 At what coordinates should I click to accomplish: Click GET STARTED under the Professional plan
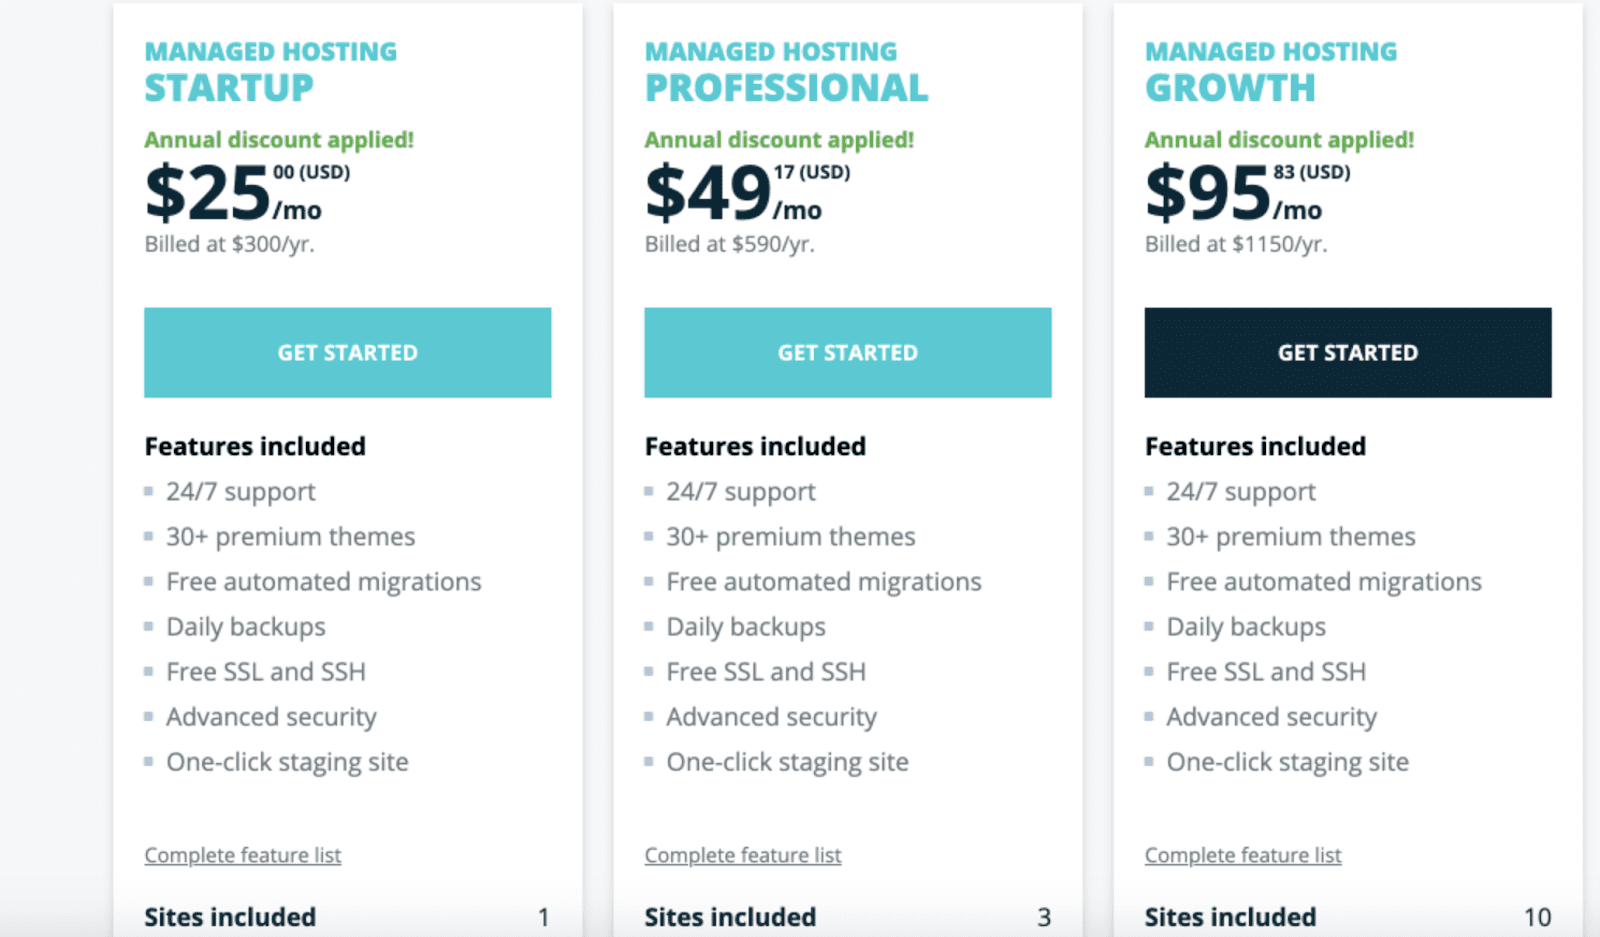[847, 352]
